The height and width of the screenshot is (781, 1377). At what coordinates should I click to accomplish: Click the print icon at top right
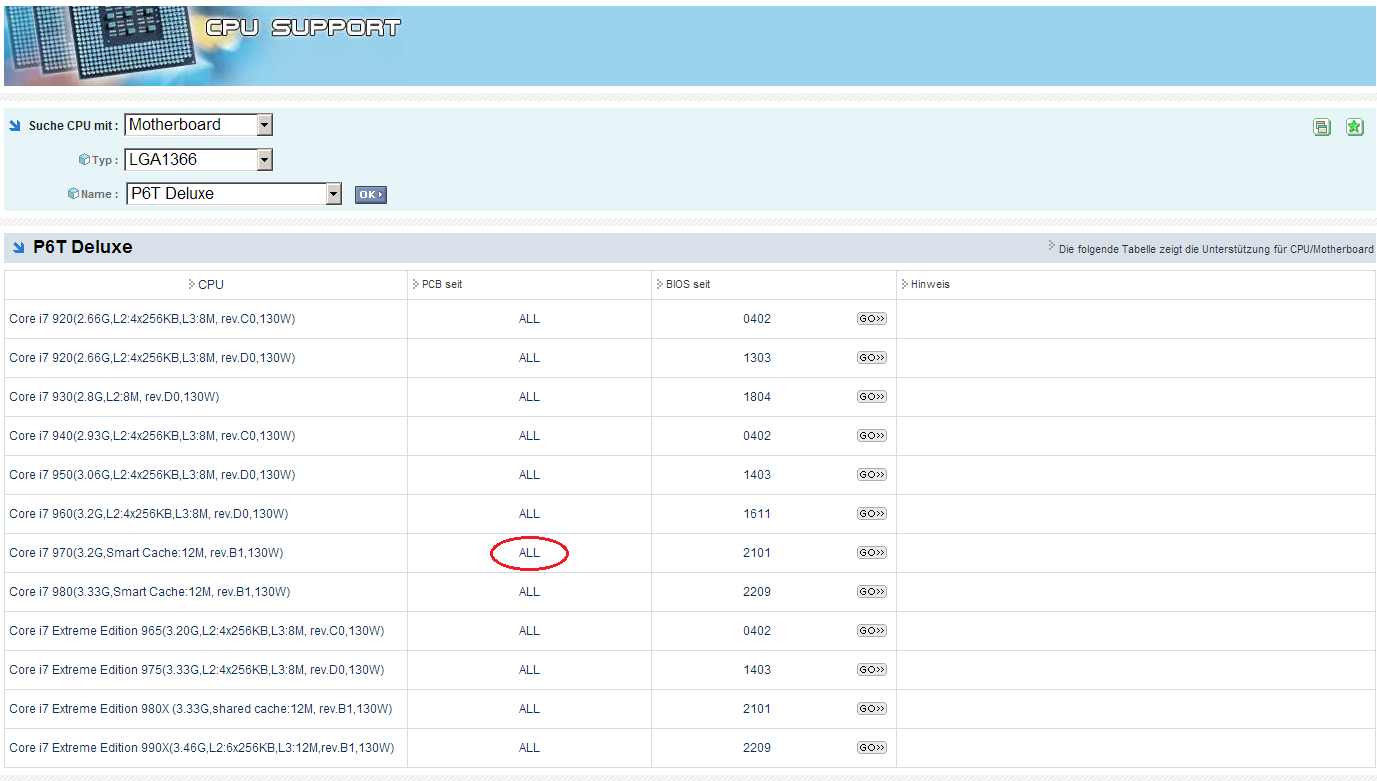(x=1322, y=127)
